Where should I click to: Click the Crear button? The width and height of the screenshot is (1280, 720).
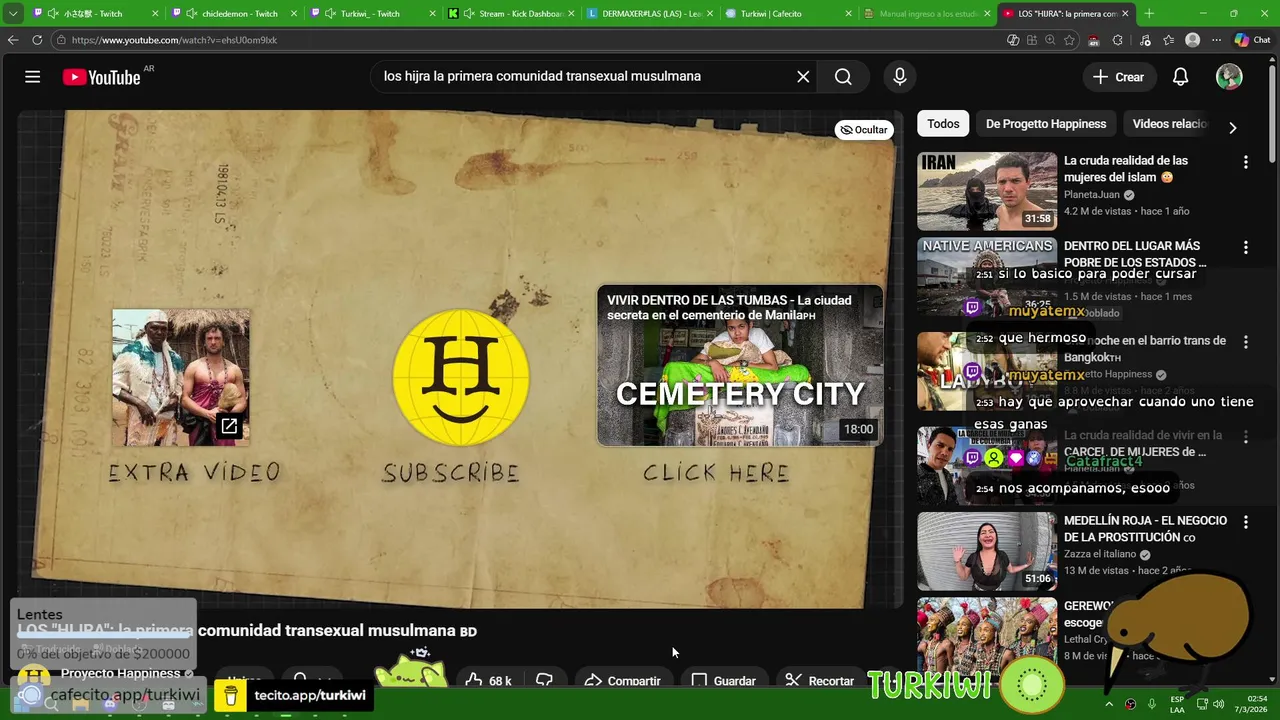point(1118,77)
